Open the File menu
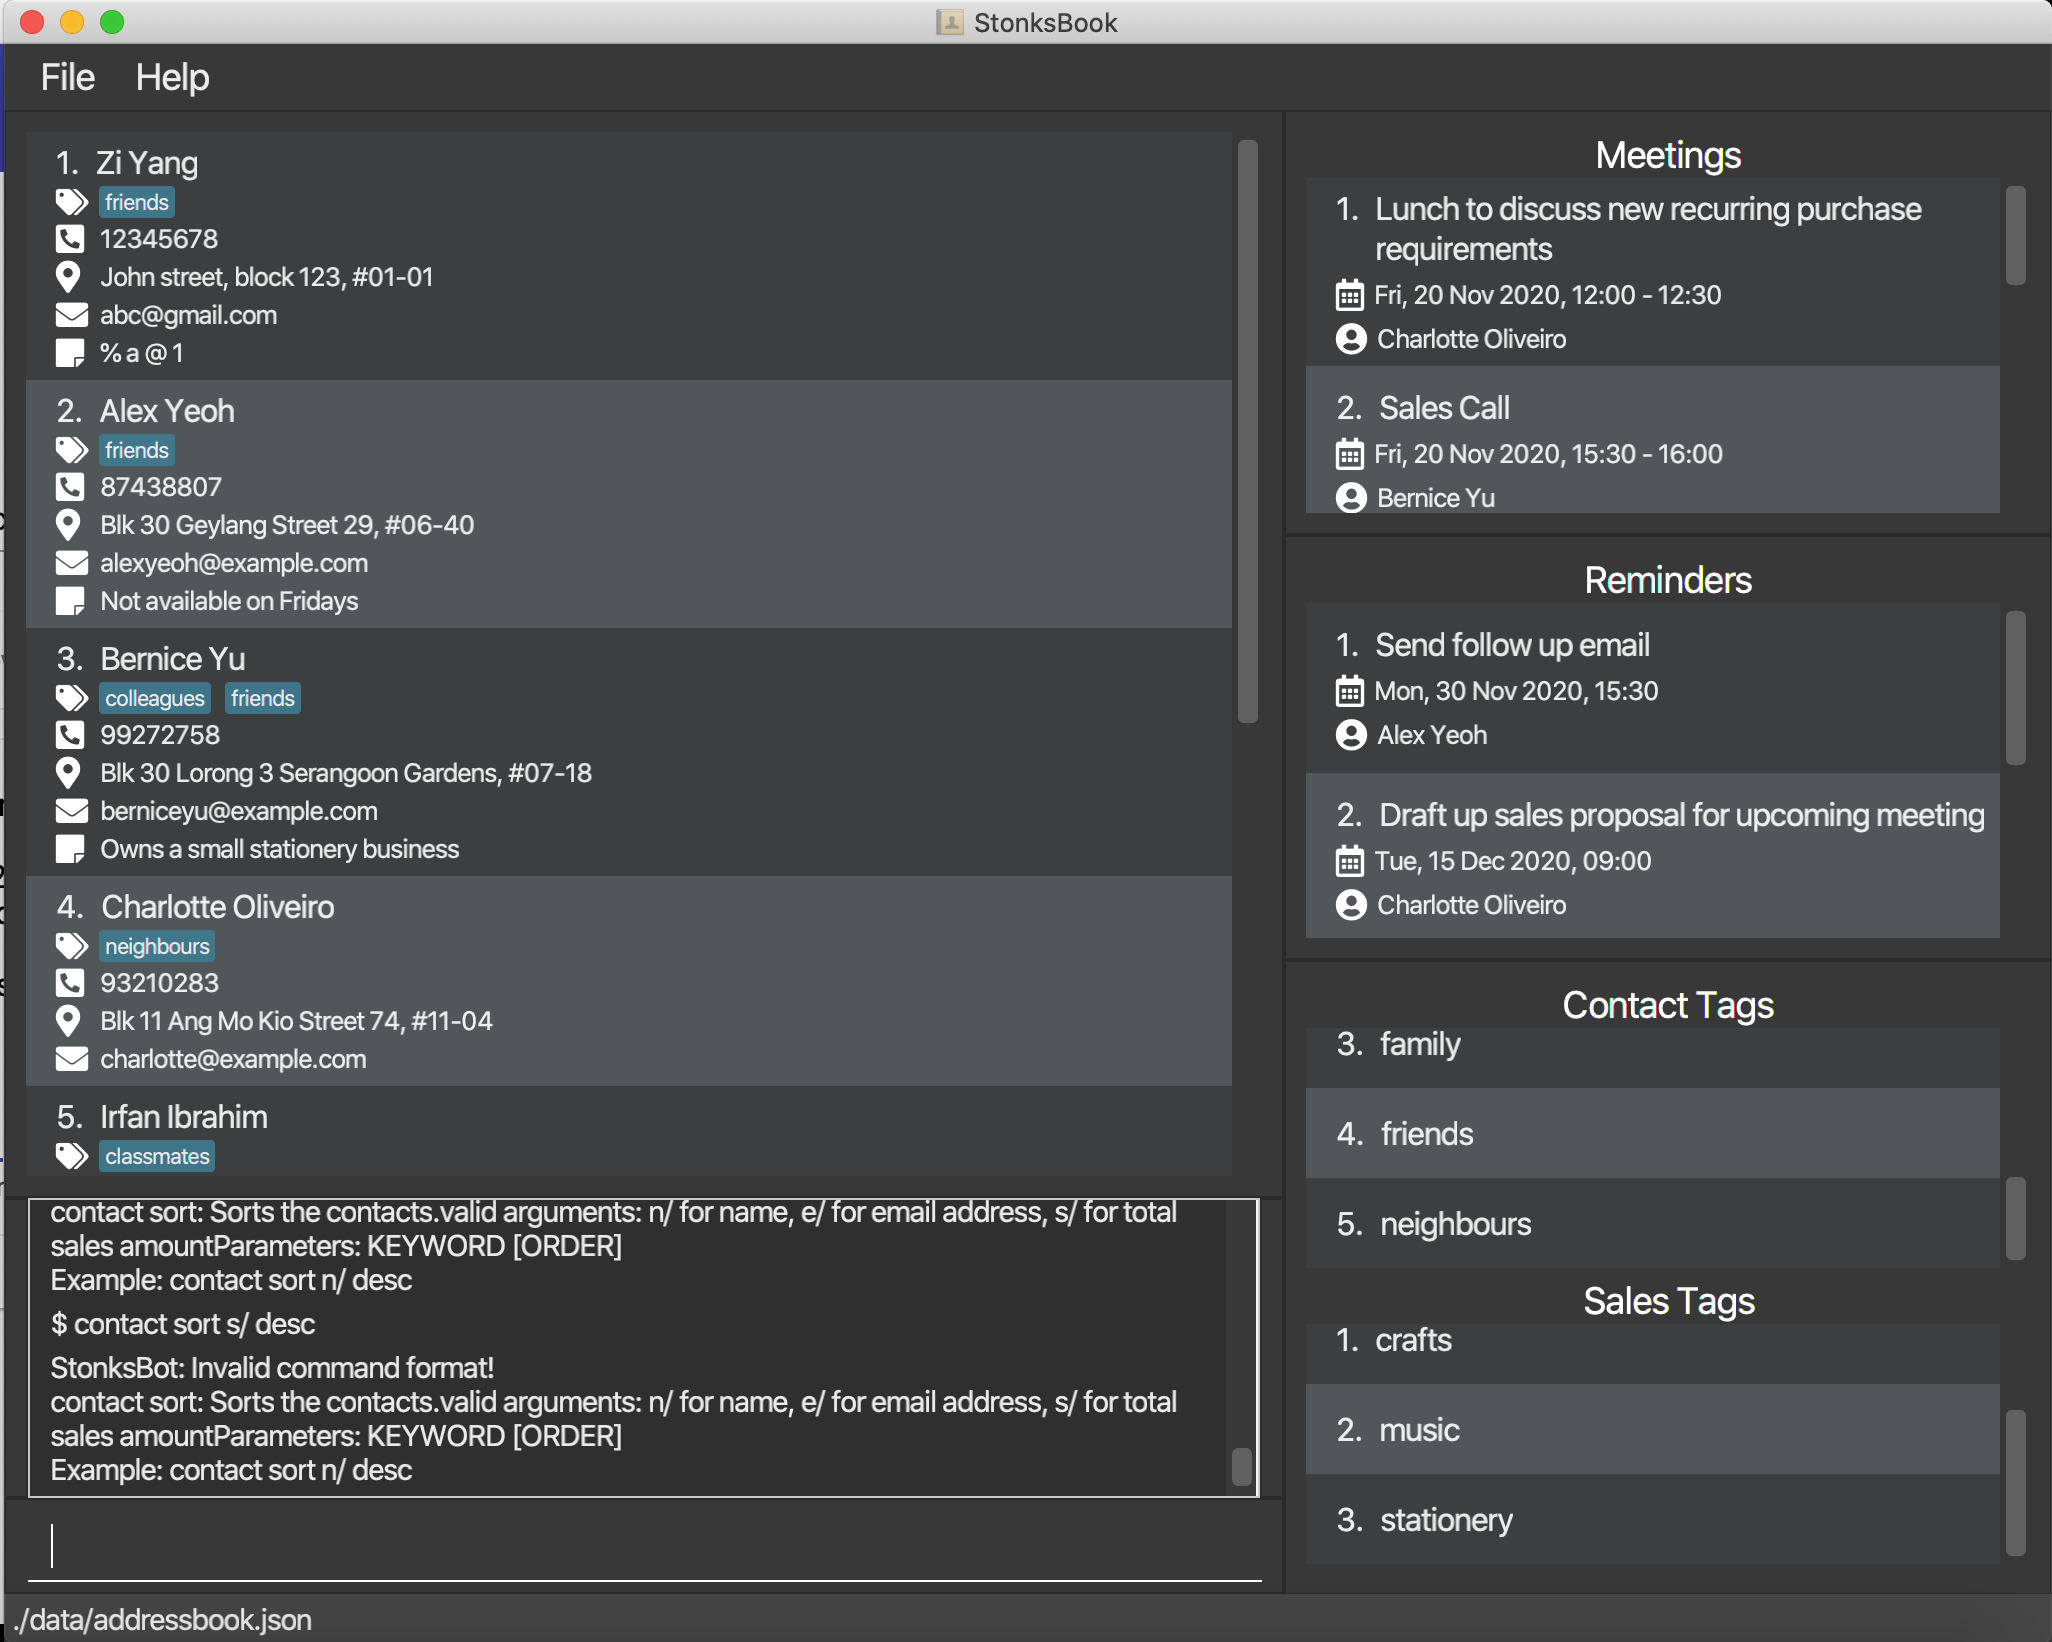Image resolution: width=2052 pixels, height=1642 pixels. click(x=67, y=78)
